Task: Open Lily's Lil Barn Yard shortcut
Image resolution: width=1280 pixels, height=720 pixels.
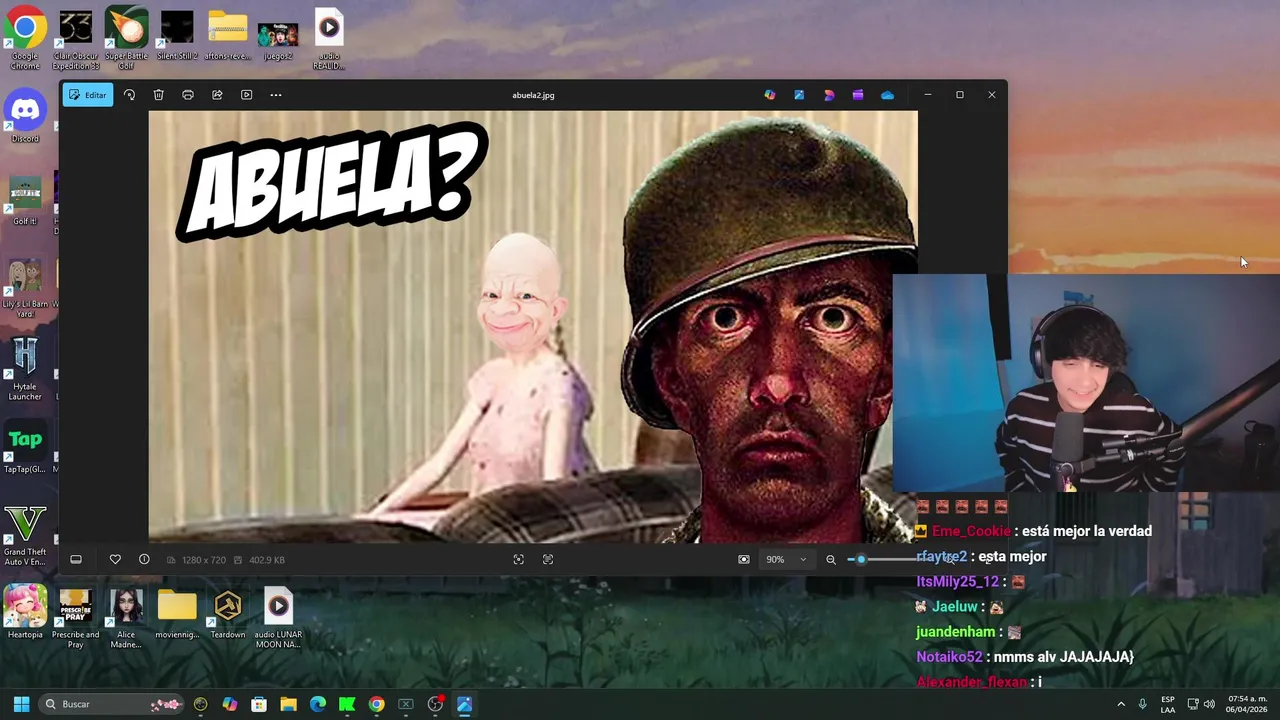Action: (x=25, y=288)
